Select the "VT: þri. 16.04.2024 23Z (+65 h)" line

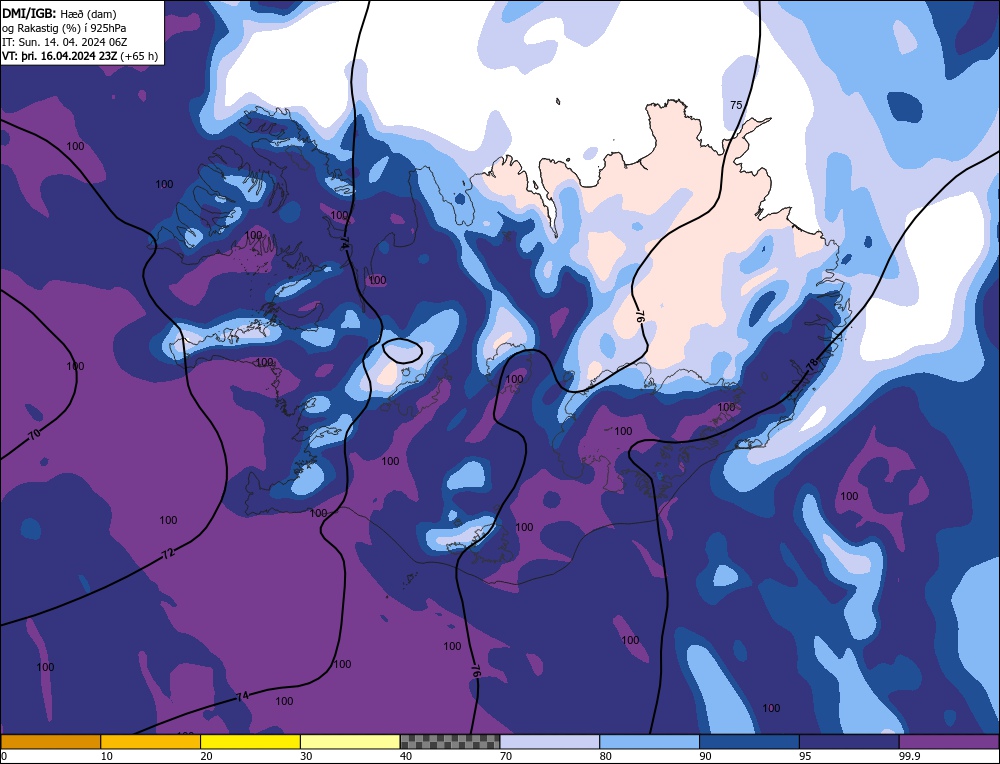80,55
